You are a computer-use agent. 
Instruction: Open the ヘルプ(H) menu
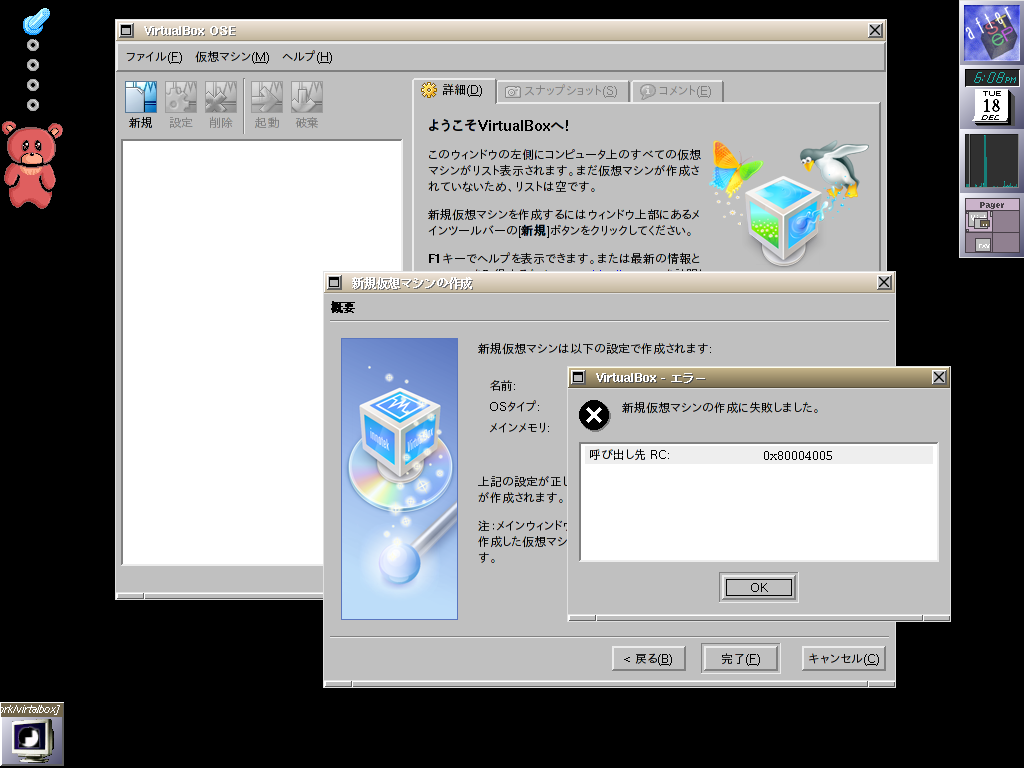(307, 57)
